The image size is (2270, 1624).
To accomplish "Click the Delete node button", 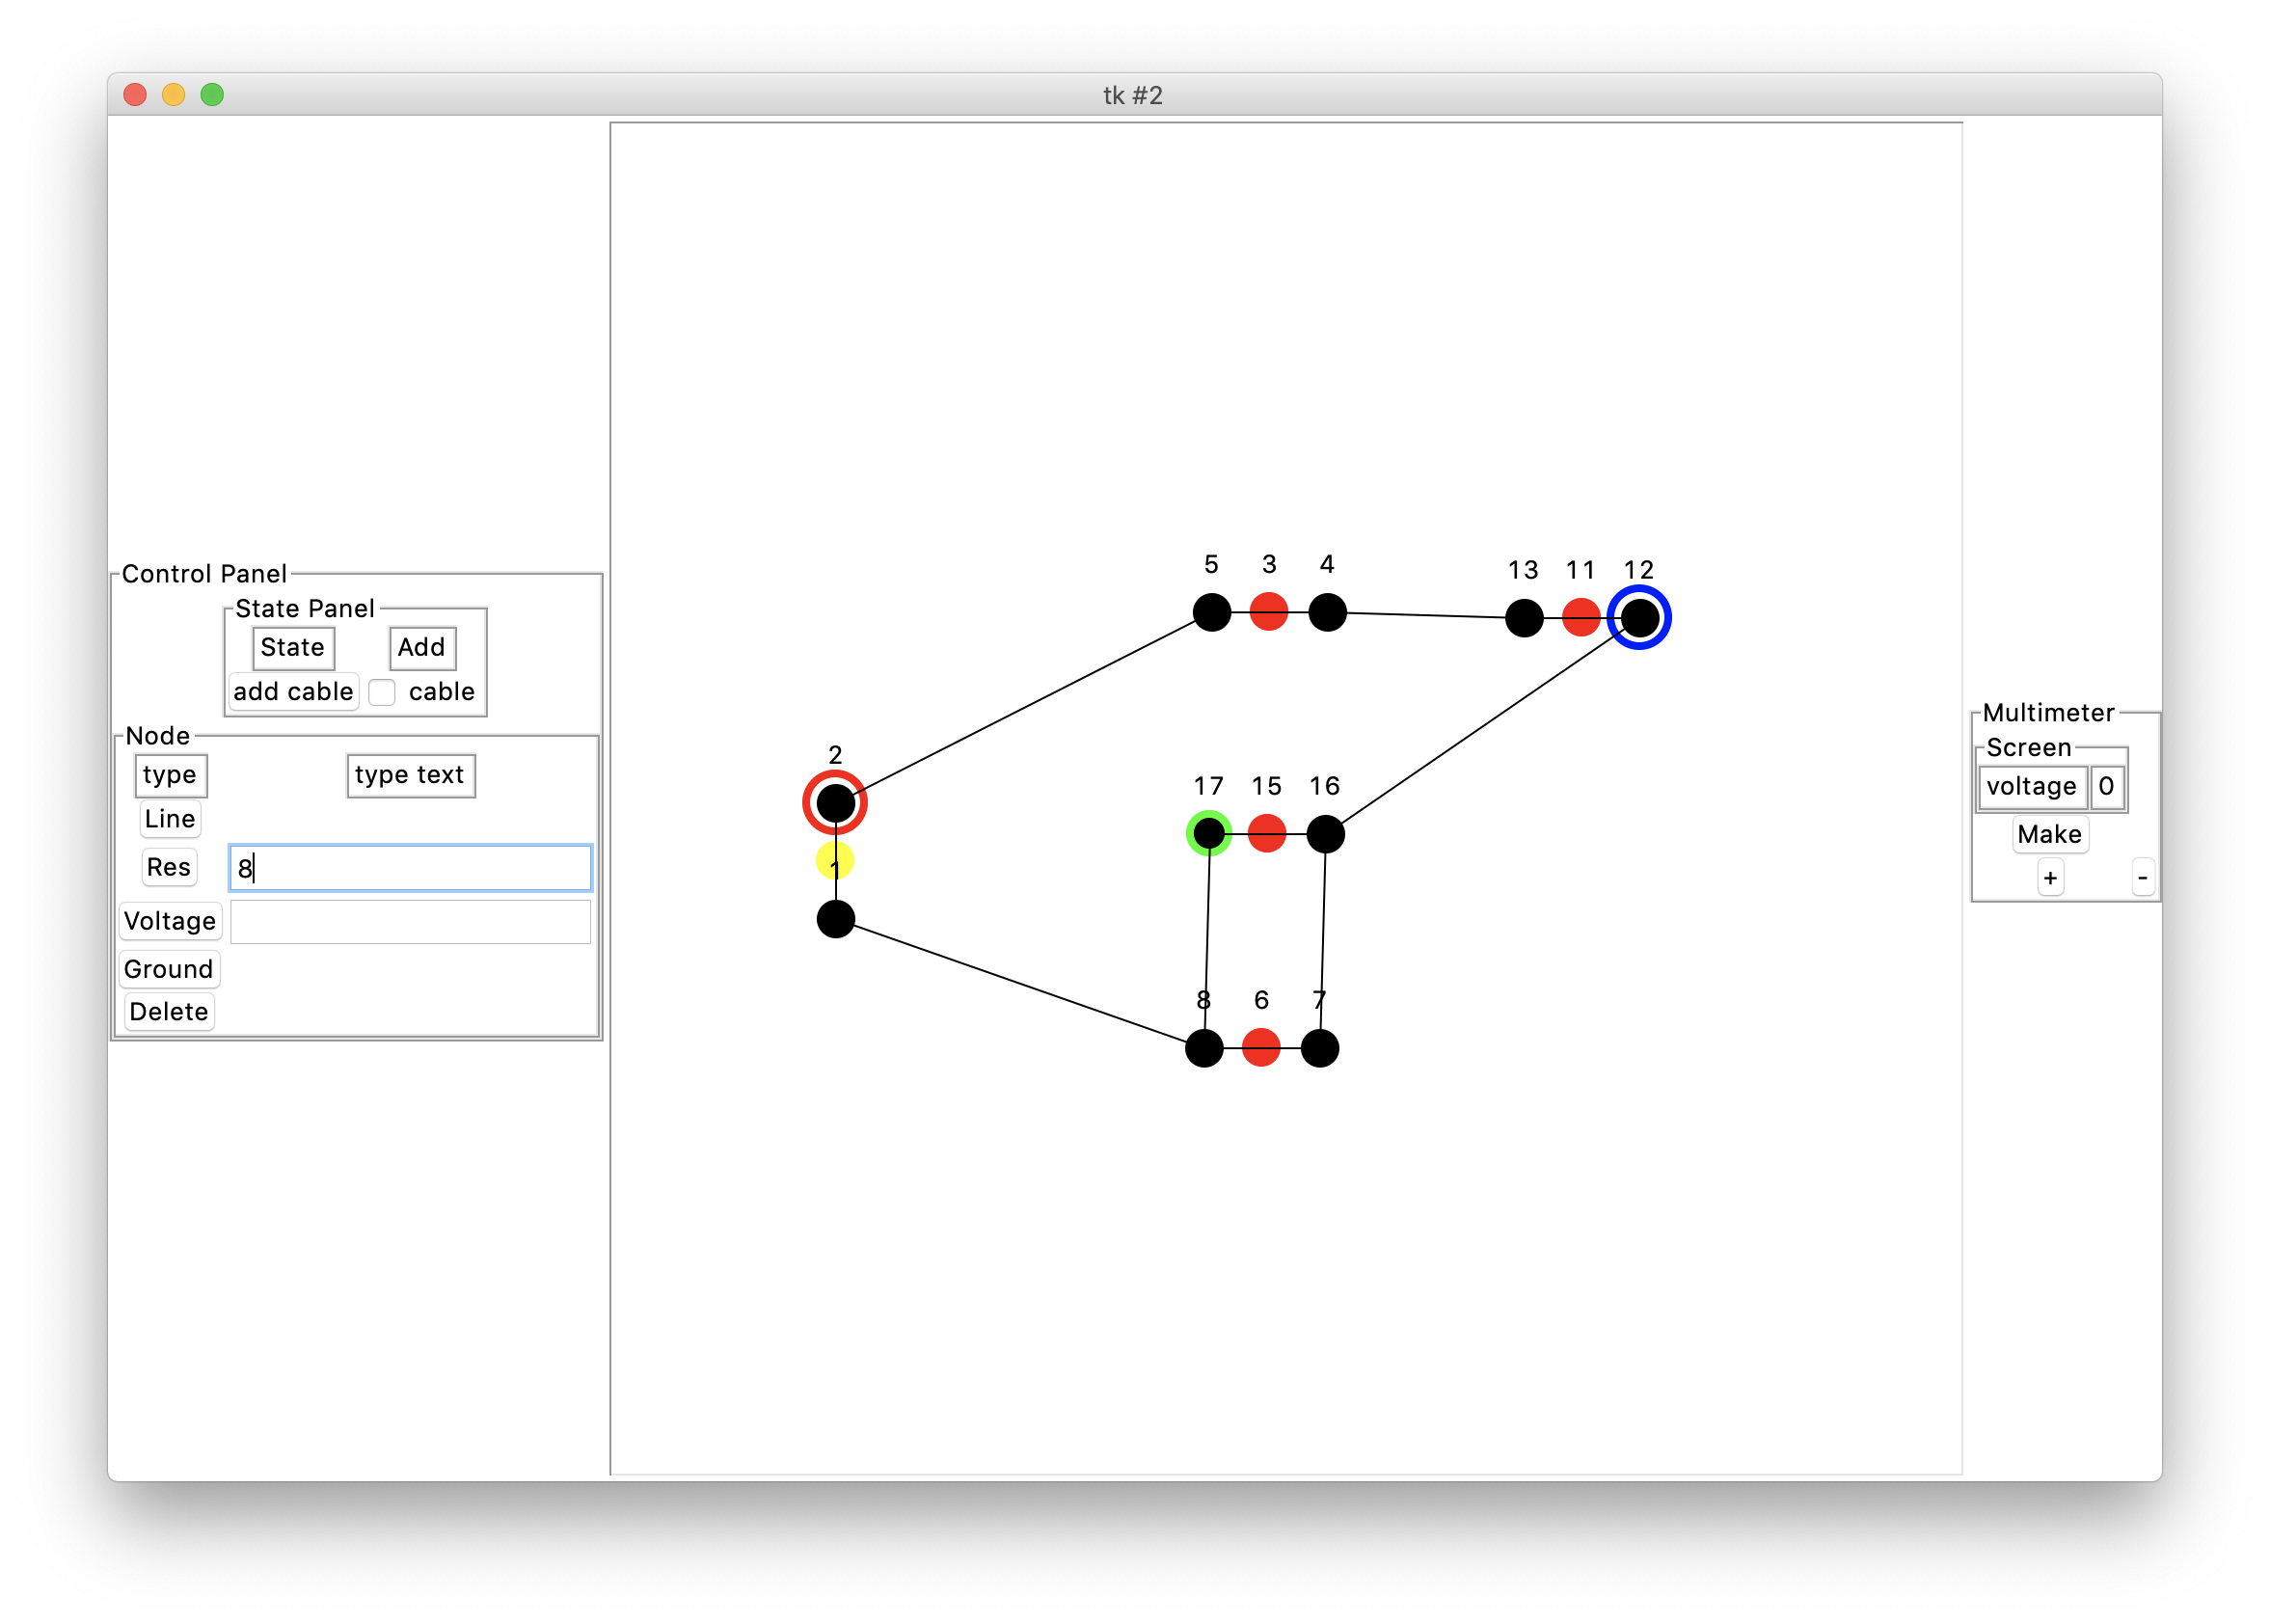I will (169, 1011).
